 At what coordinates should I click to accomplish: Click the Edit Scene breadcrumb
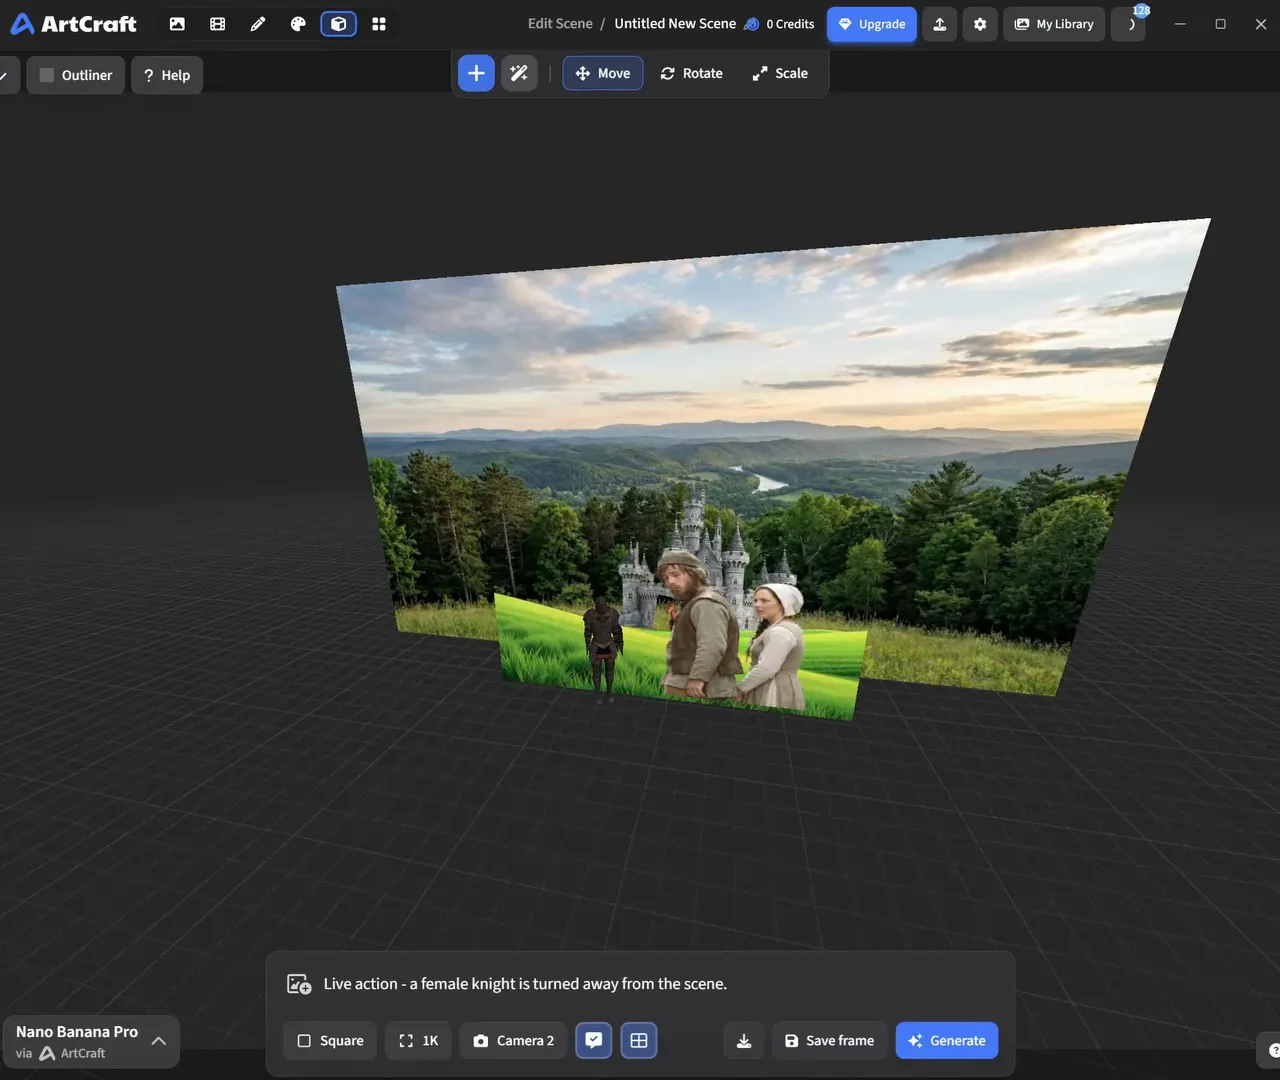(x=560, y=24)
